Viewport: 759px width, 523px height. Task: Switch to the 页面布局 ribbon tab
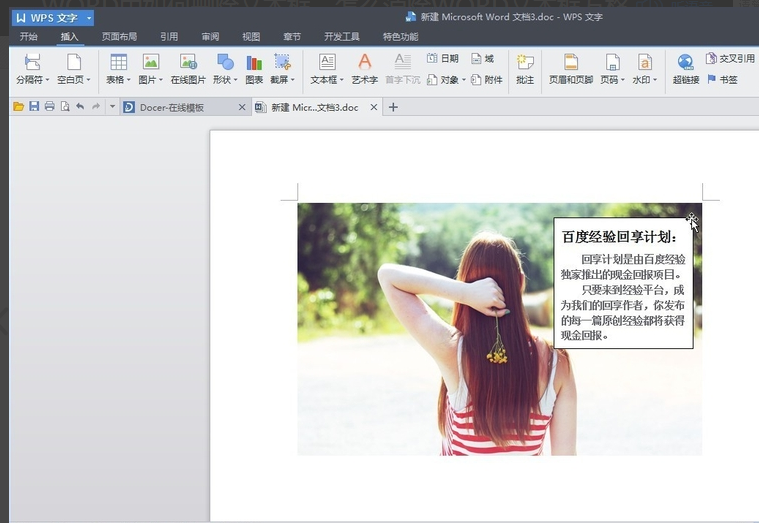click(x=119, y=37)
